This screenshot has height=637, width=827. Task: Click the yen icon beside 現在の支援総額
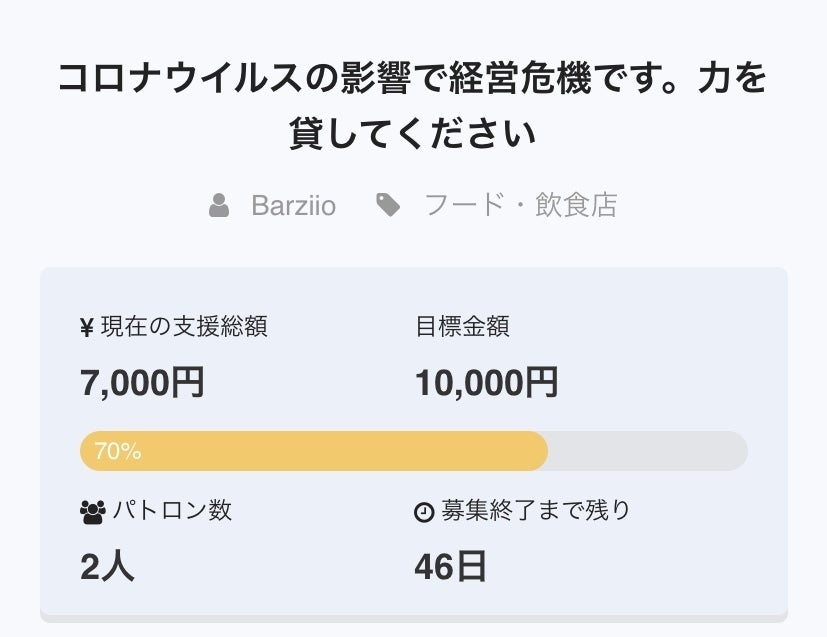[x=87, y=327]
